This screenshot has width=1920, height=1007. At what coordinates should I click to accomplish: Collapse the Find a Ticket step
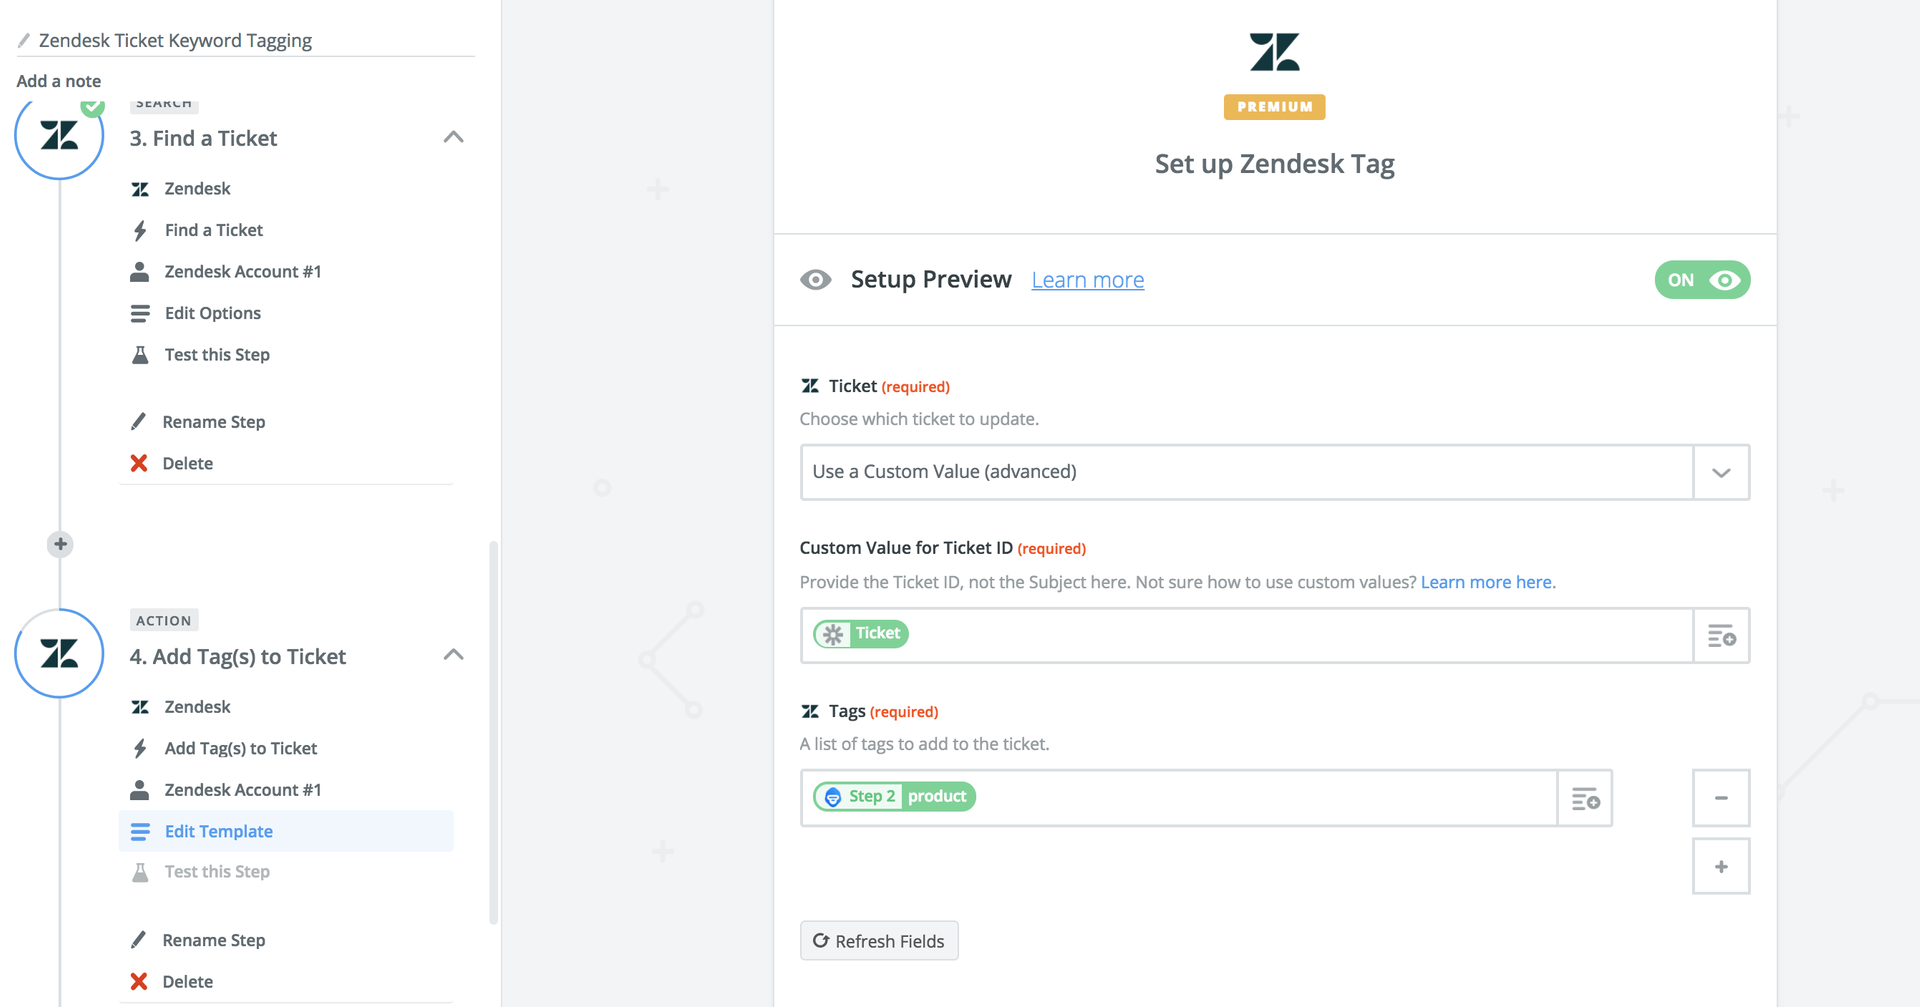click(x=453, y=137)
